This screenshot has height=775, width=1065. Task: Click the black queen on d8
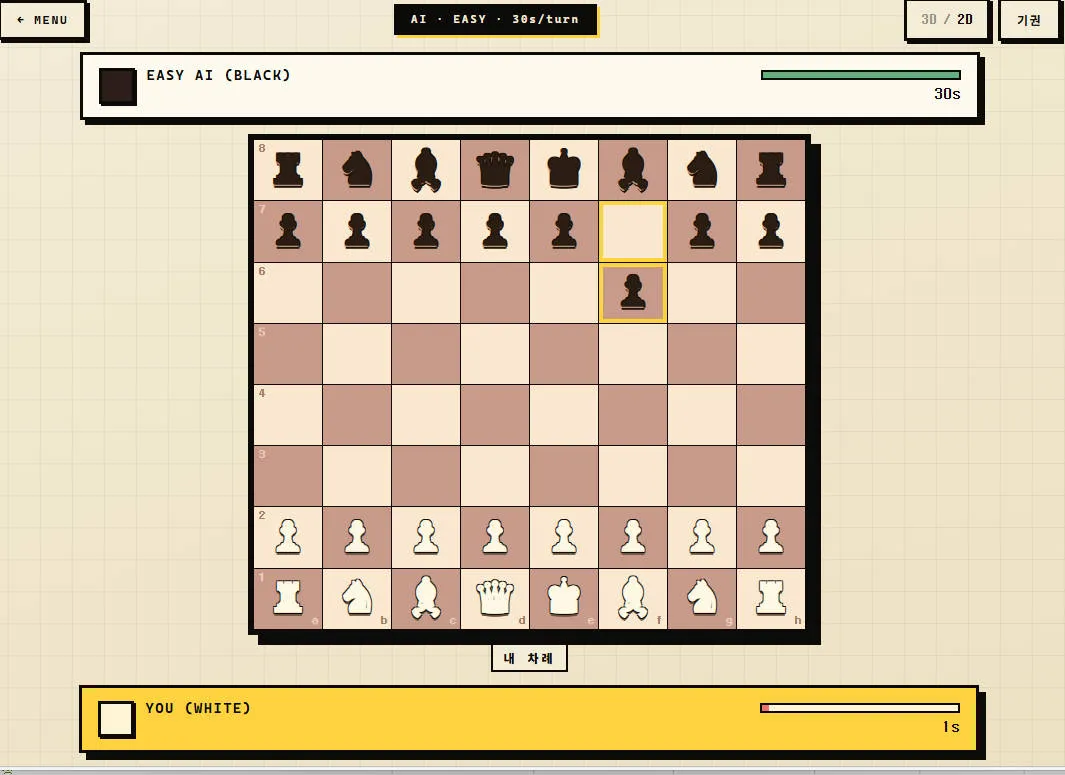click(494, 170)
